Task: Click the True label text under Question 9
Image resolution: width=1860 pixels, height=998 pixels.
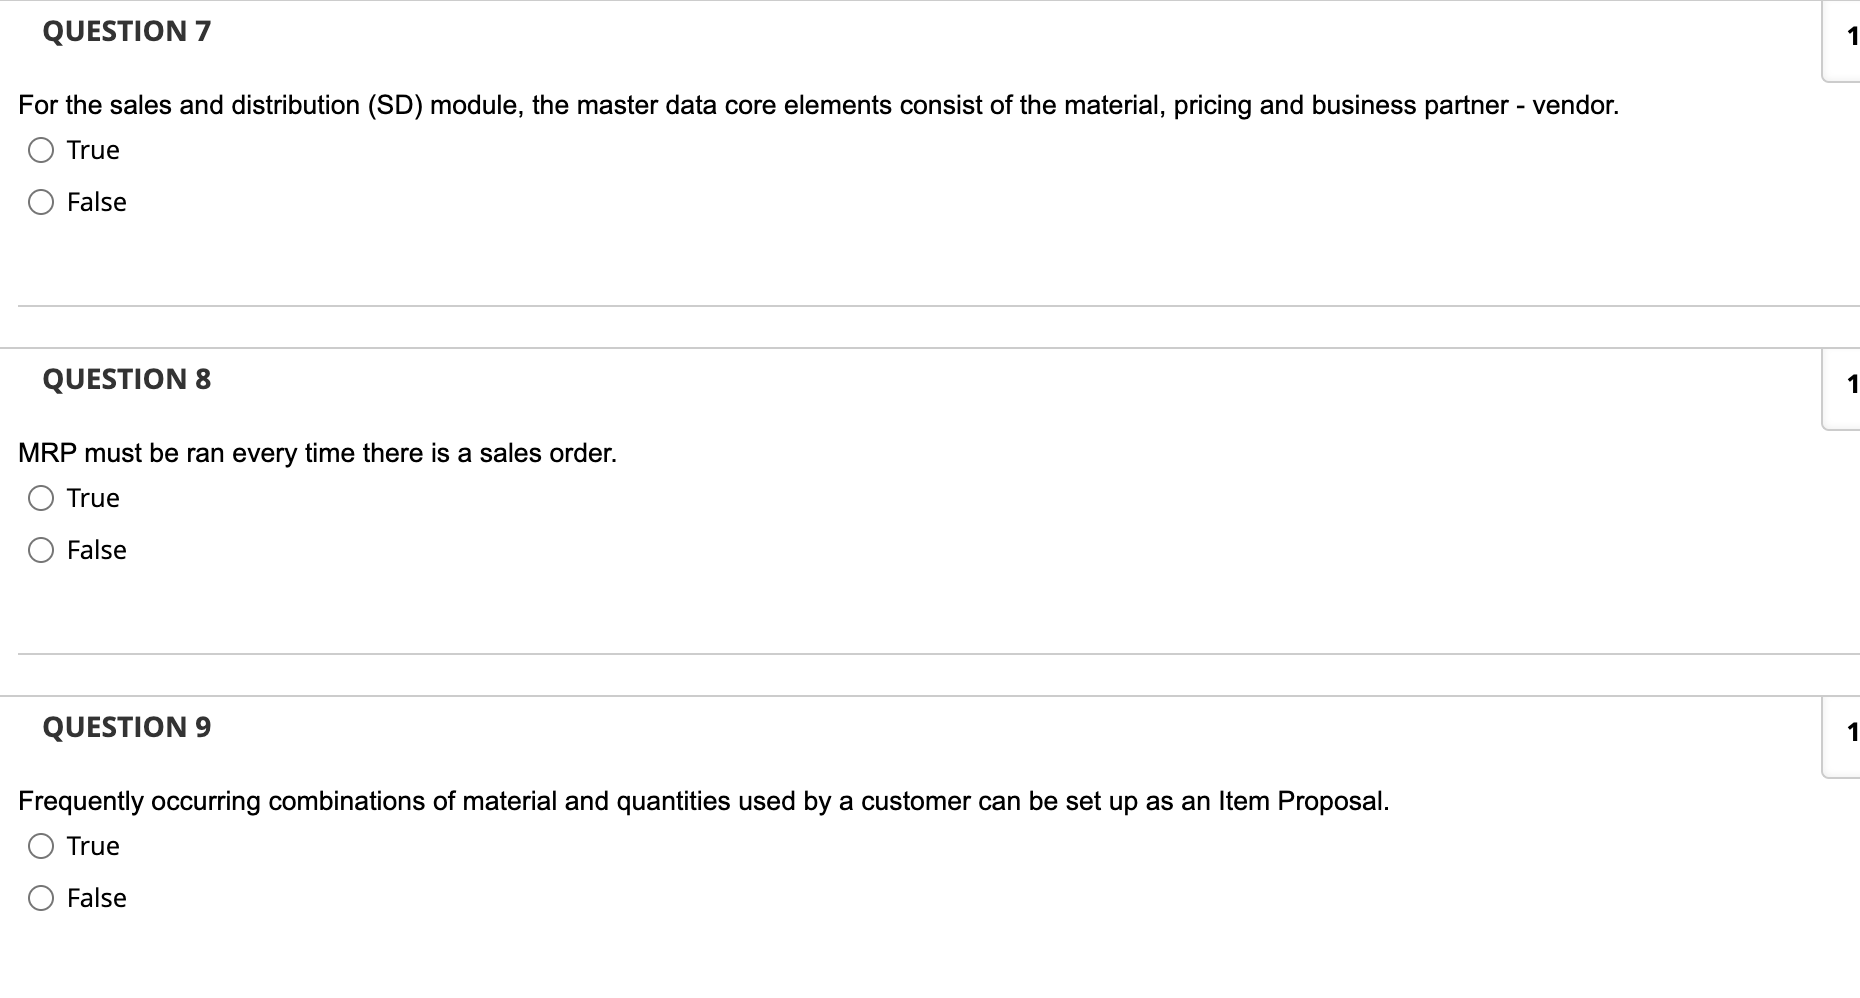Action: 92,846
